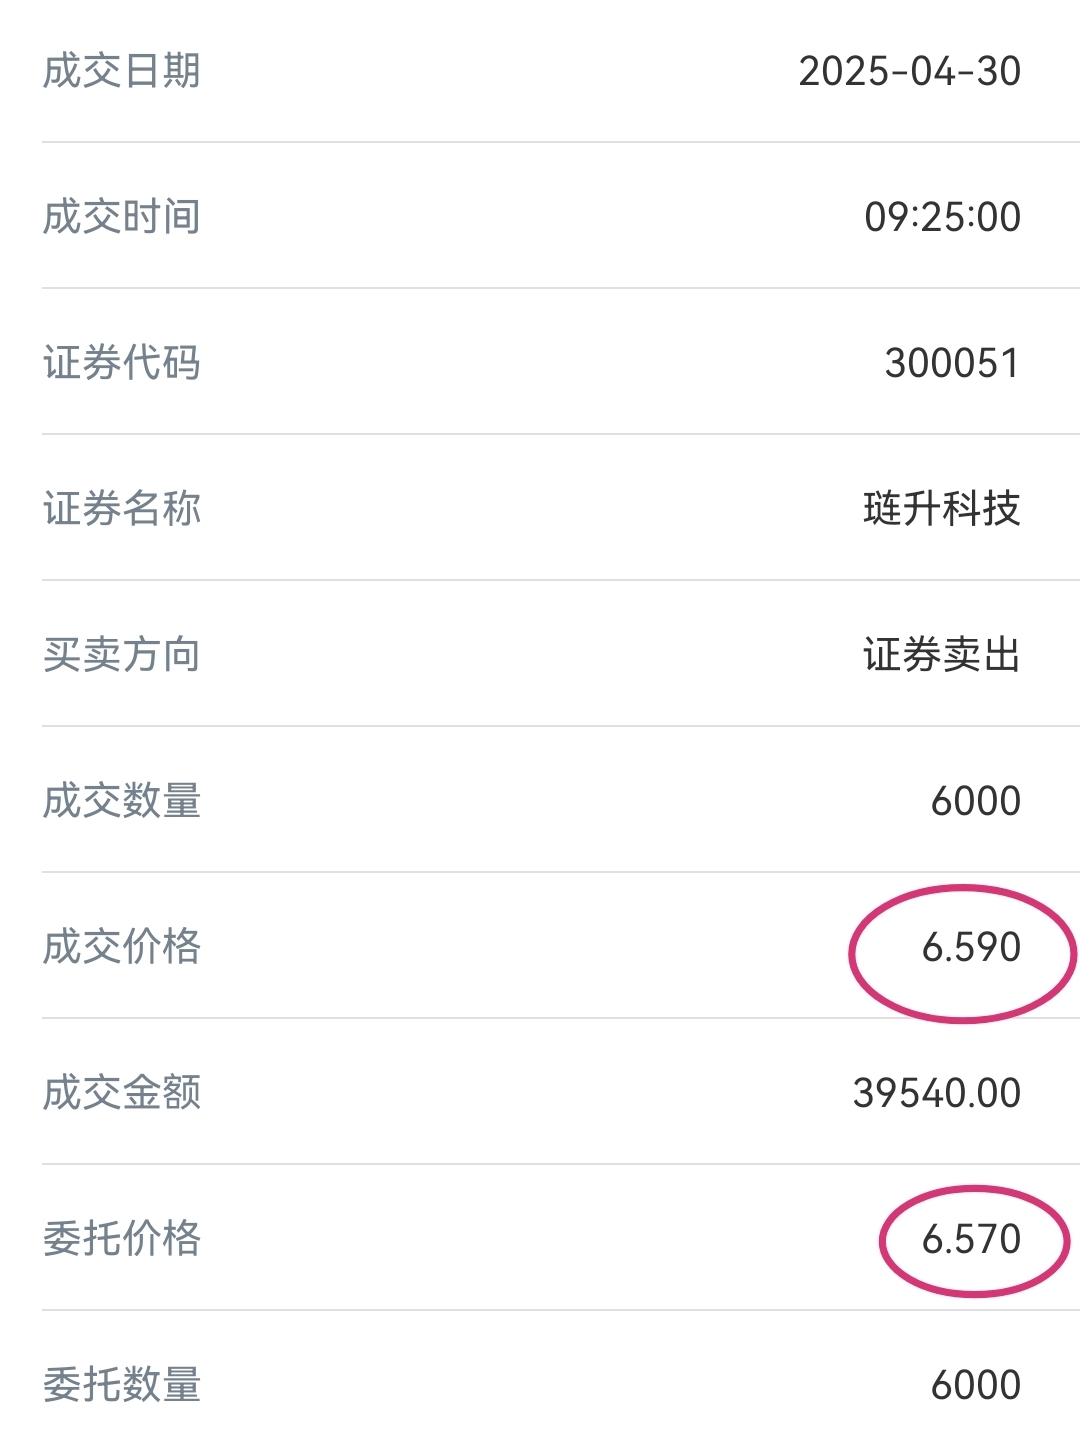Tap the 证券代码 label

122,363
